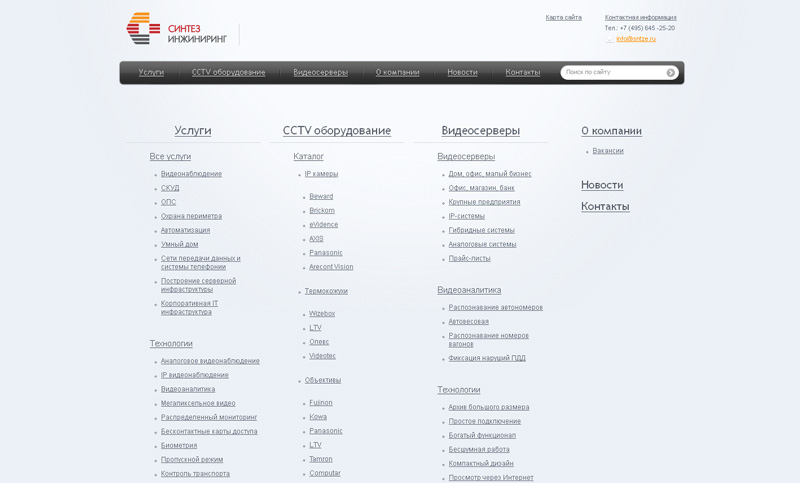The height and width of the screenshot is (483, 800).
Task: Open Аналоговое видеонаблюдение link
Action: pos(210,361)
